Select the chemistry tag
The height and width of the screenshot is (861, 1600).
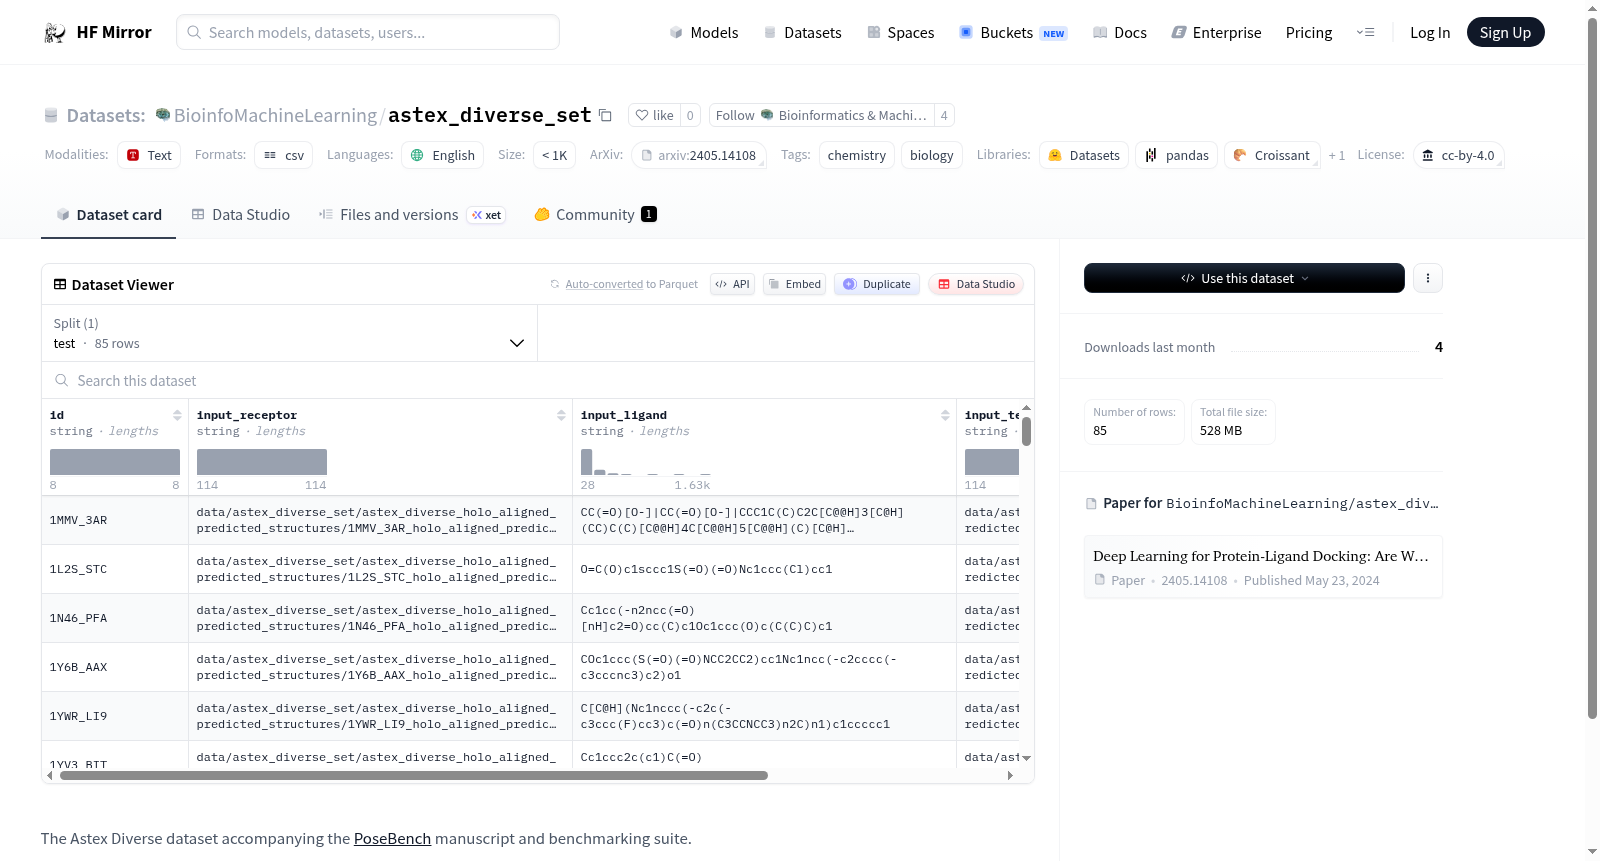857,155
